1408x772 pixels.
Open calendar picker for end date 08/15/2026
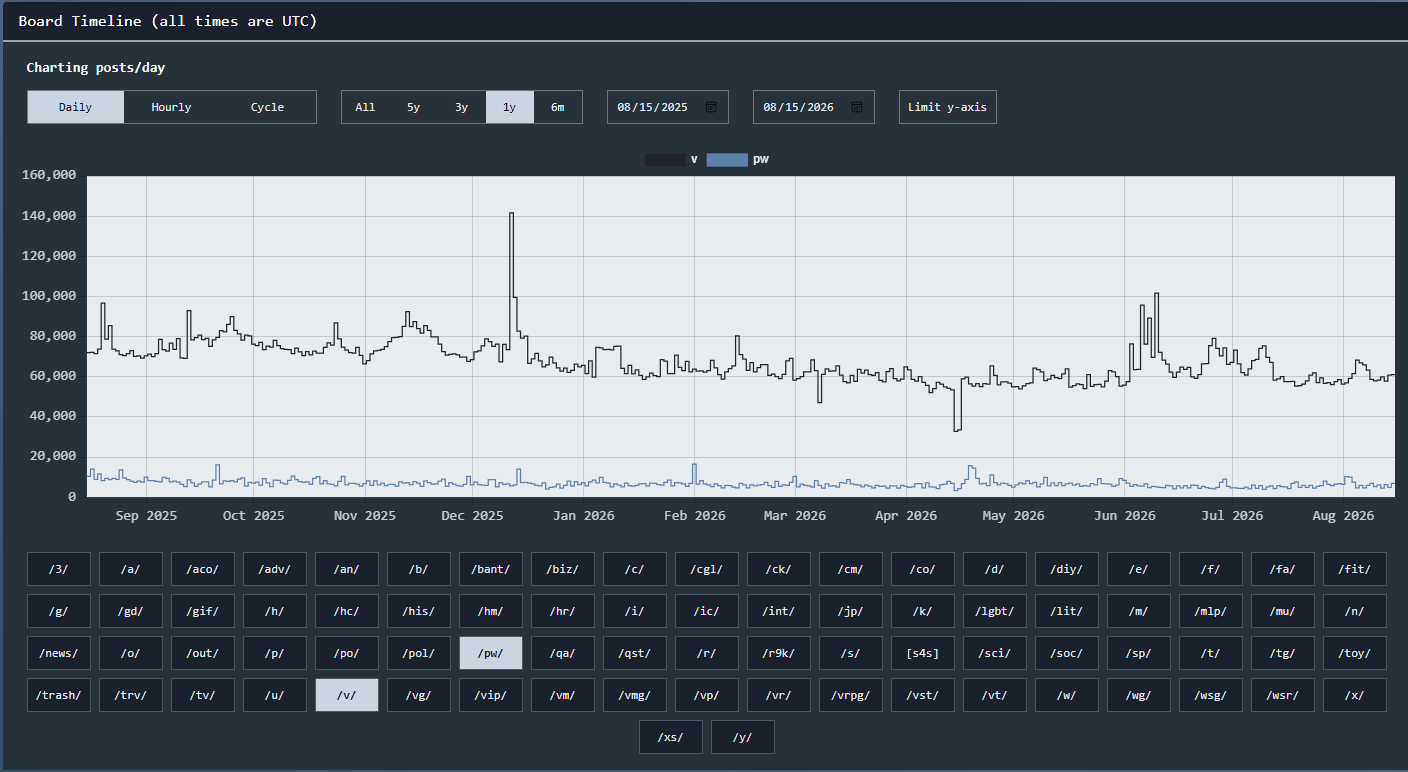pyautogui.click(x=857, y=107)
